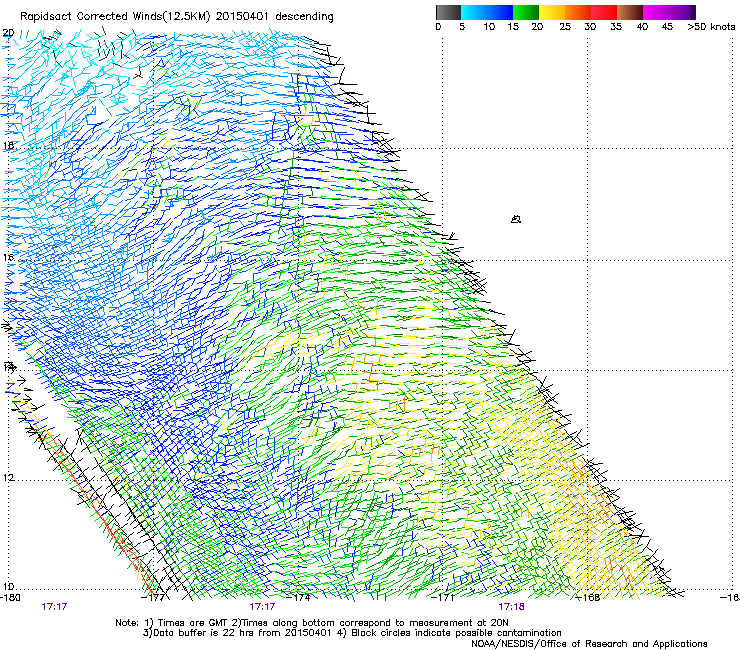Click the cyan 5-10 knots legend segment
The height and width of the screenshot is (650, 740).
click(474, 12)
